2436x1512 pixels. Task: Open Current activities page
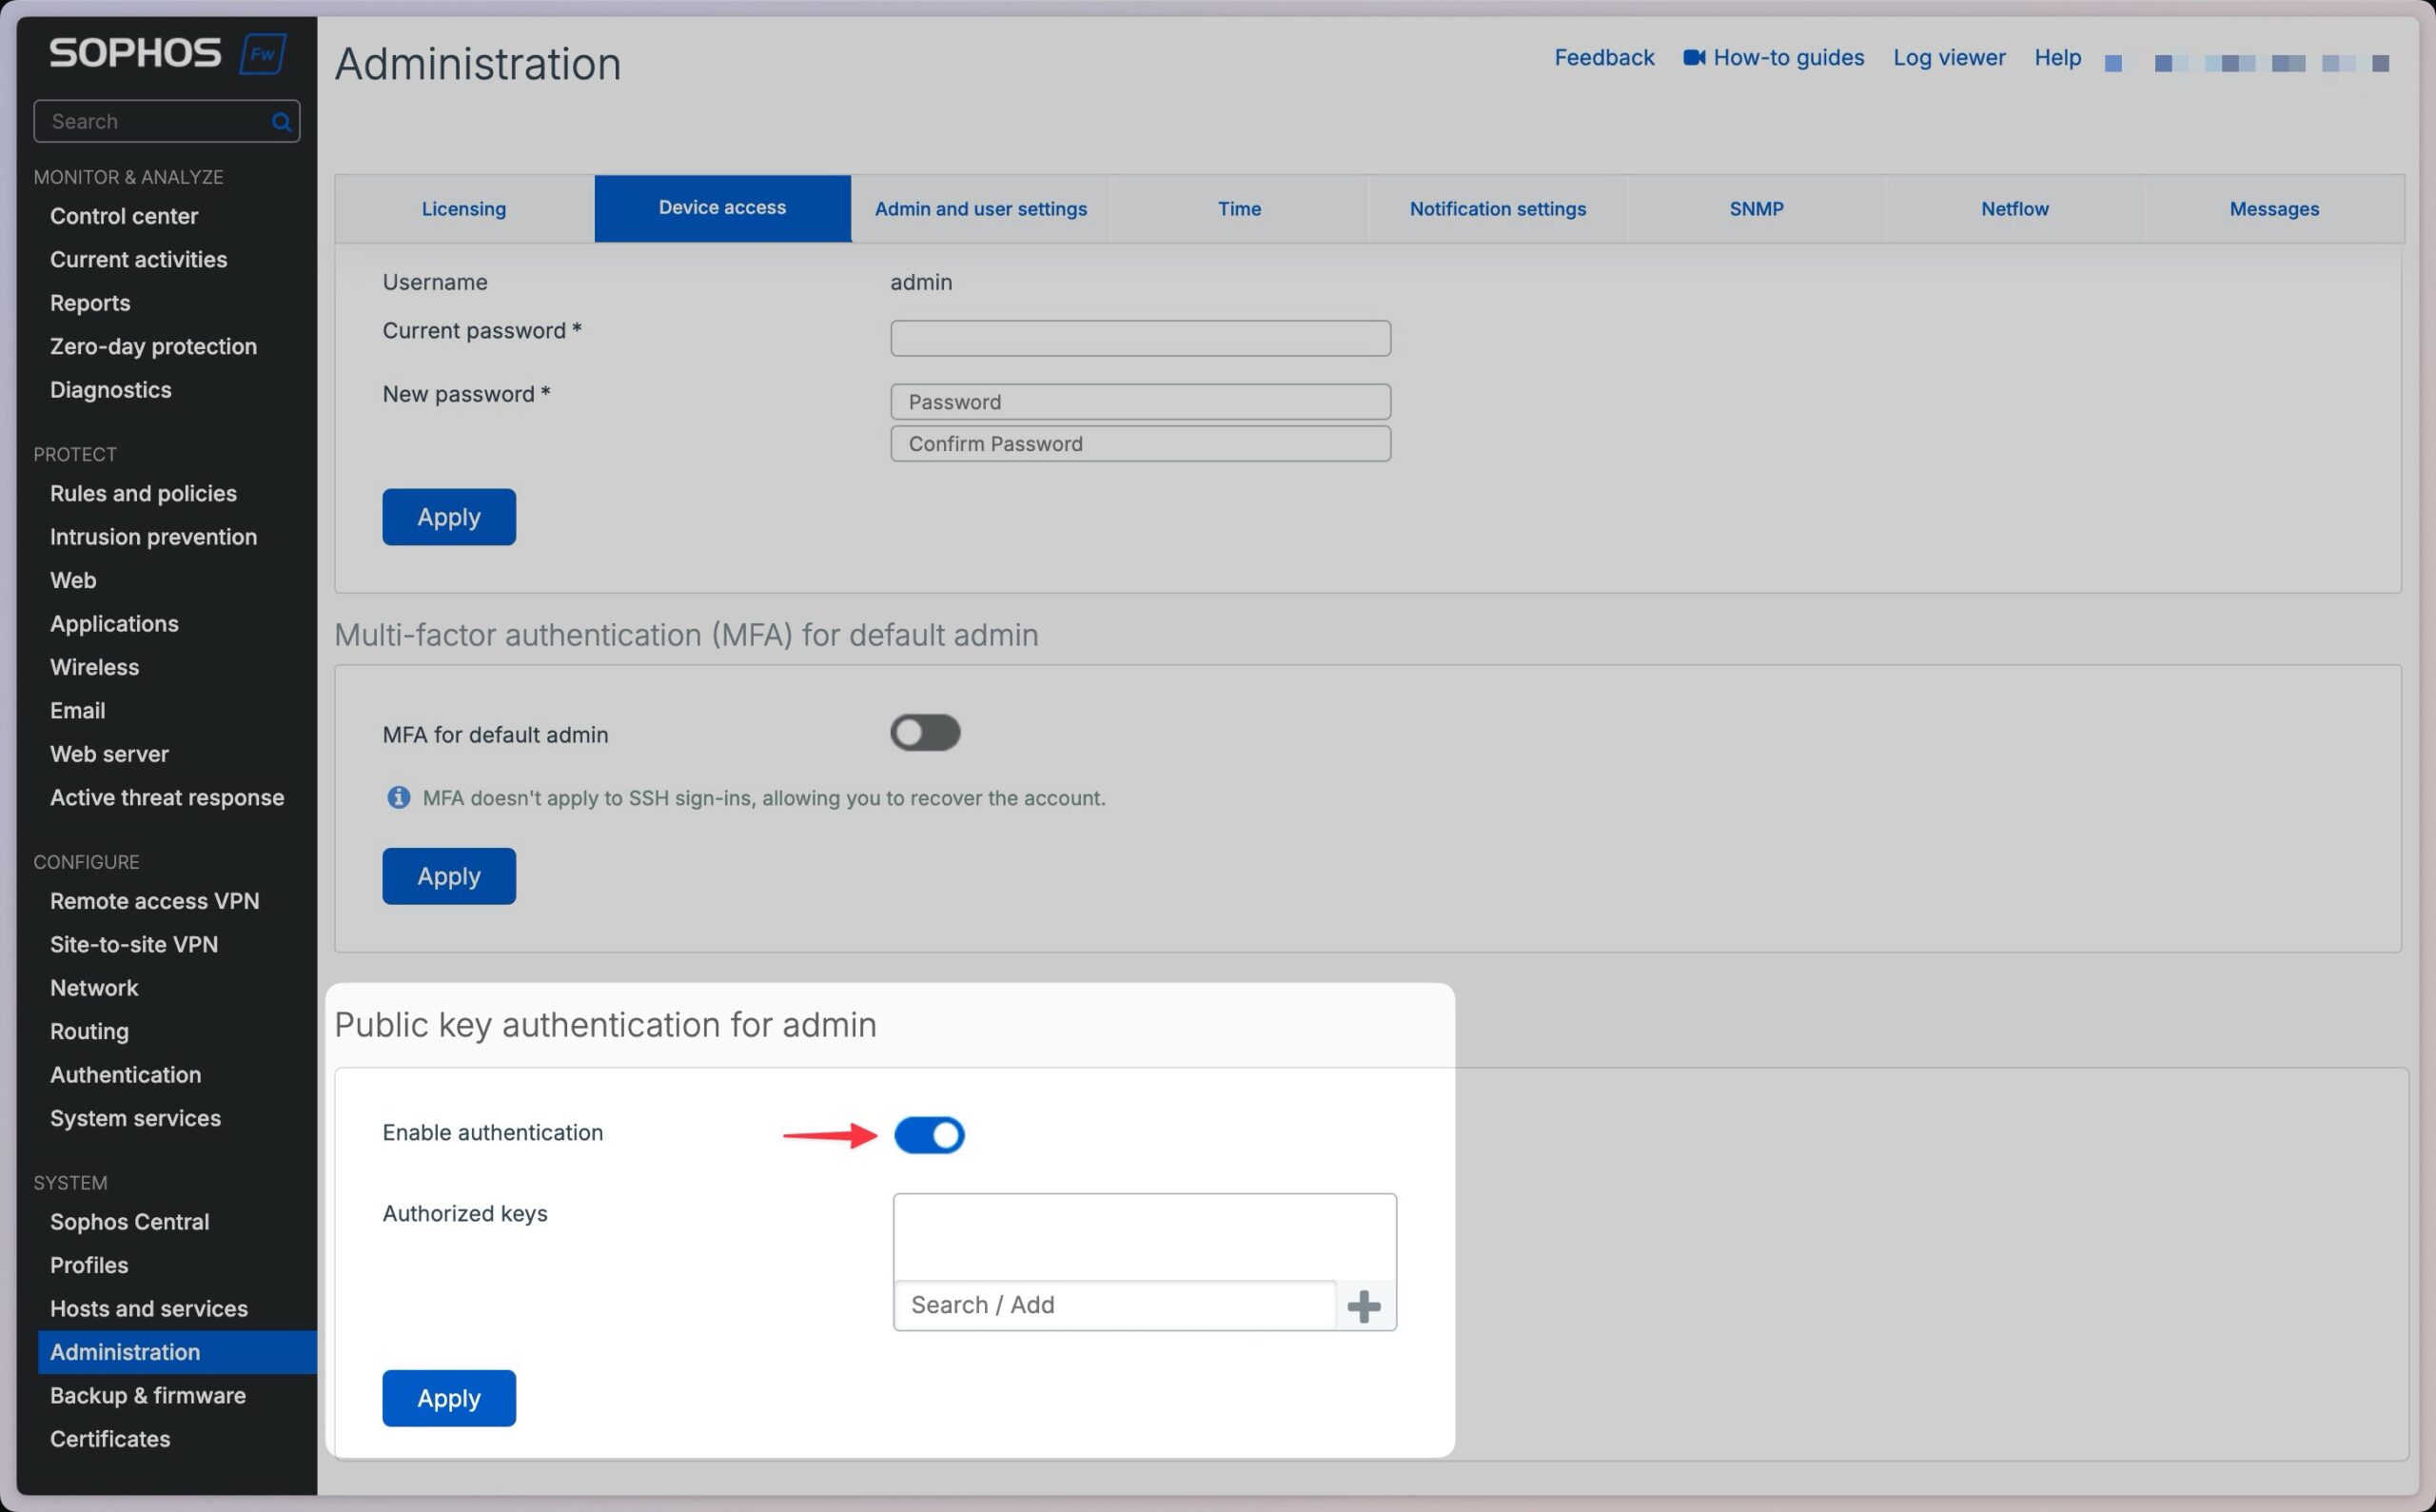(x=138, y=260)
